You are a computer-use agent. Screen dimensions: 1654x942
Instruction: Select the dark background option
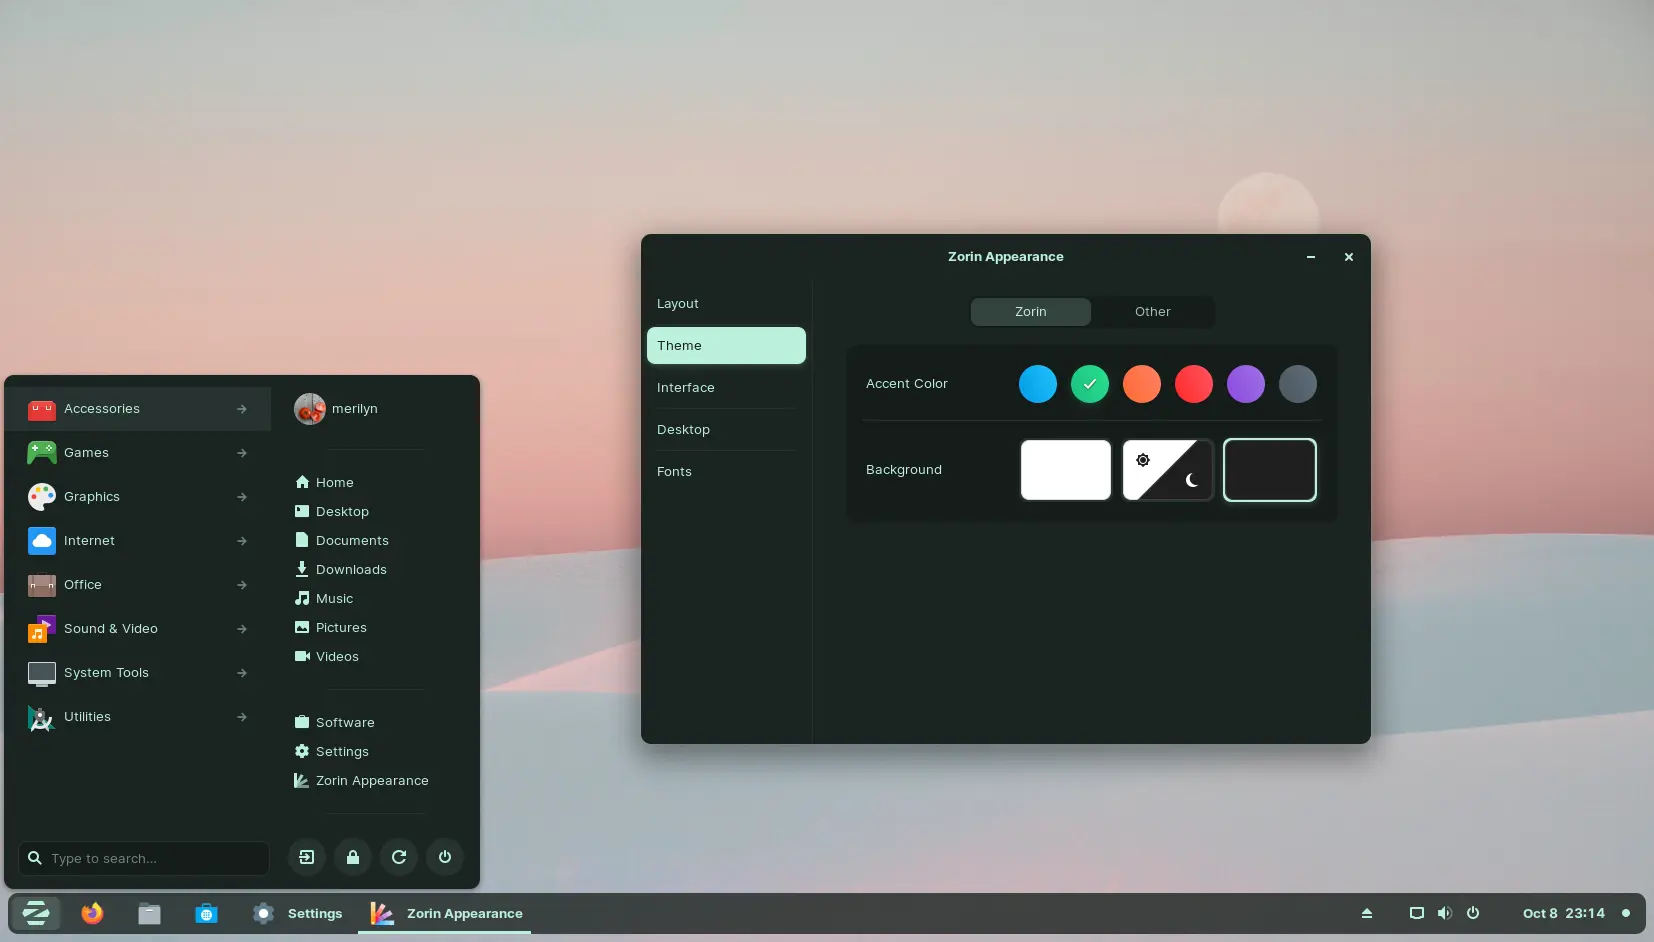[1269, 470]
